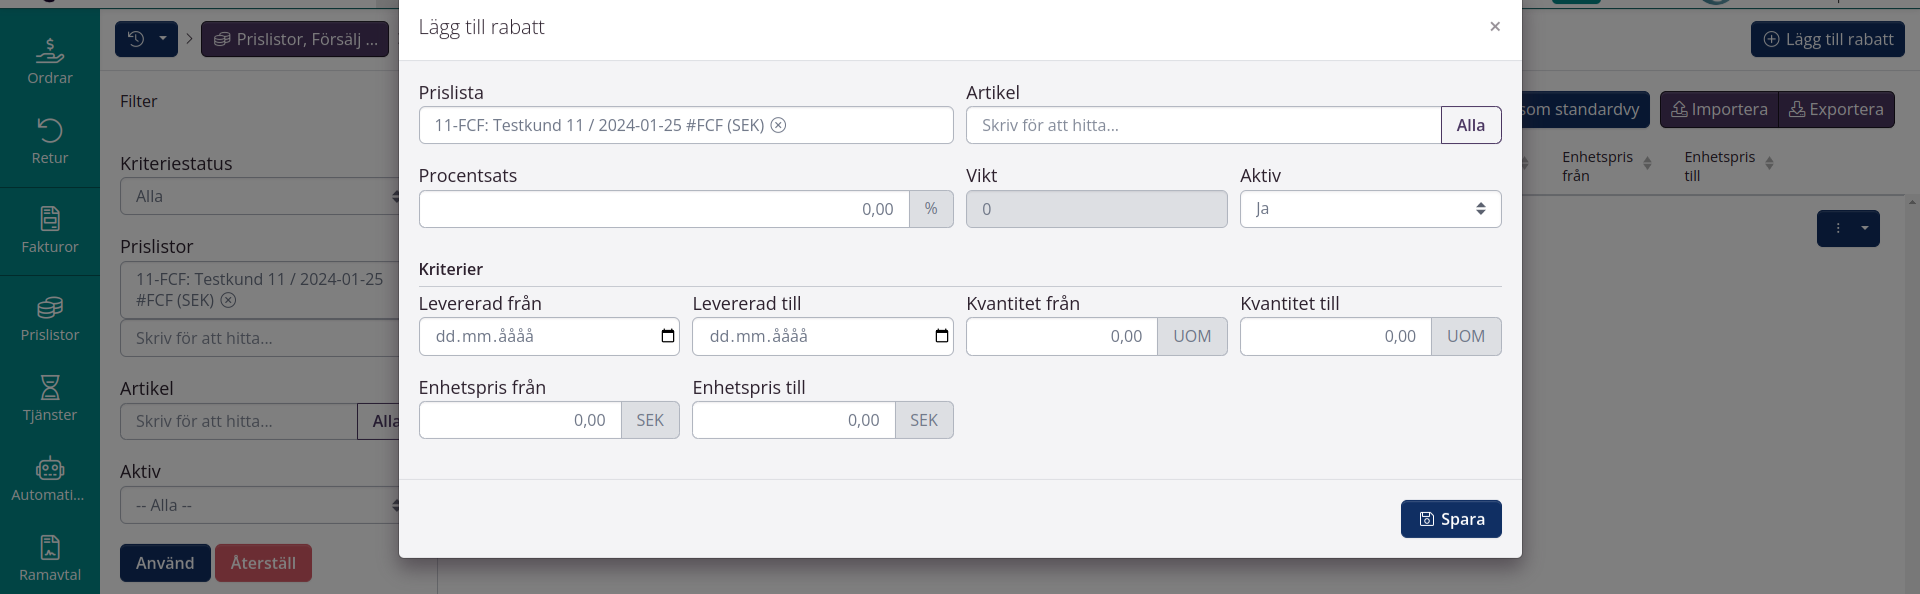
Task: Remove selected Prislista in dialog
Action: [778, 125]
